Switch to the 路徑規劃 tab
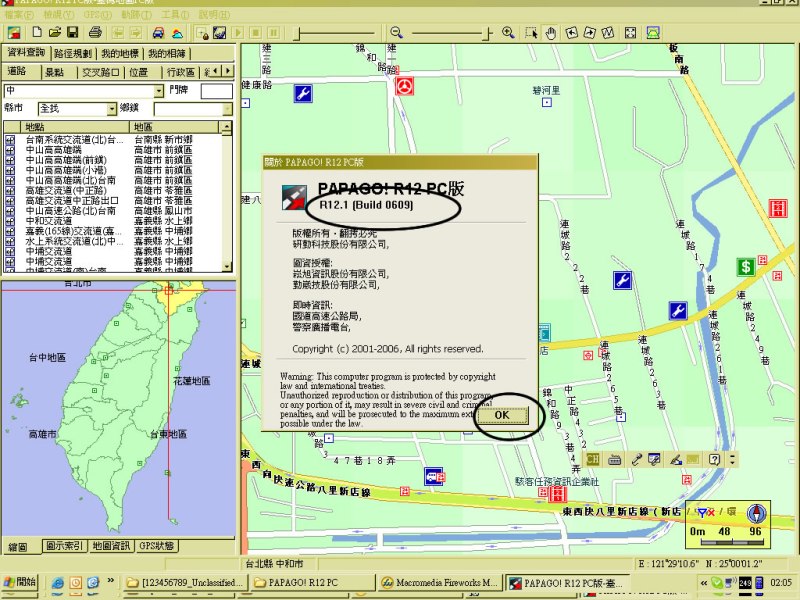Image resolution: width=800 pixels, height=600 pixels. point(73,53)
